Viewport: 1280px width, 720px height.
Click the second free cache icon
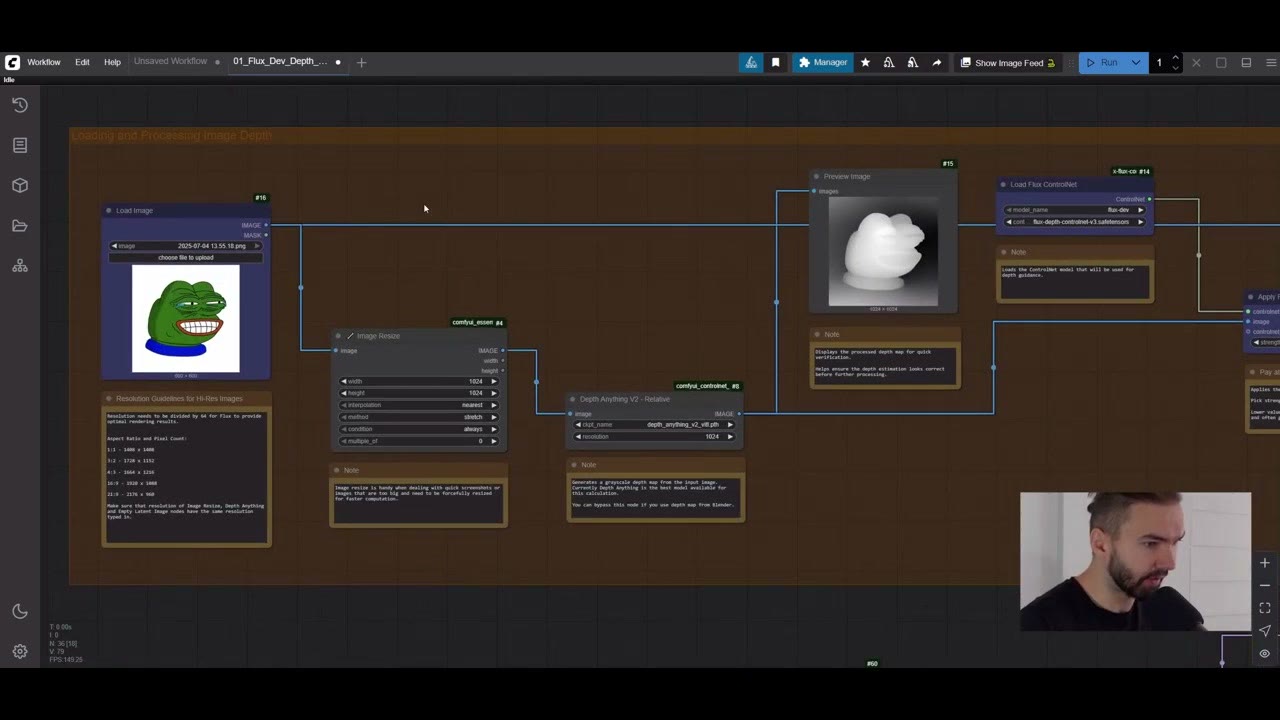tap(912, 62)
